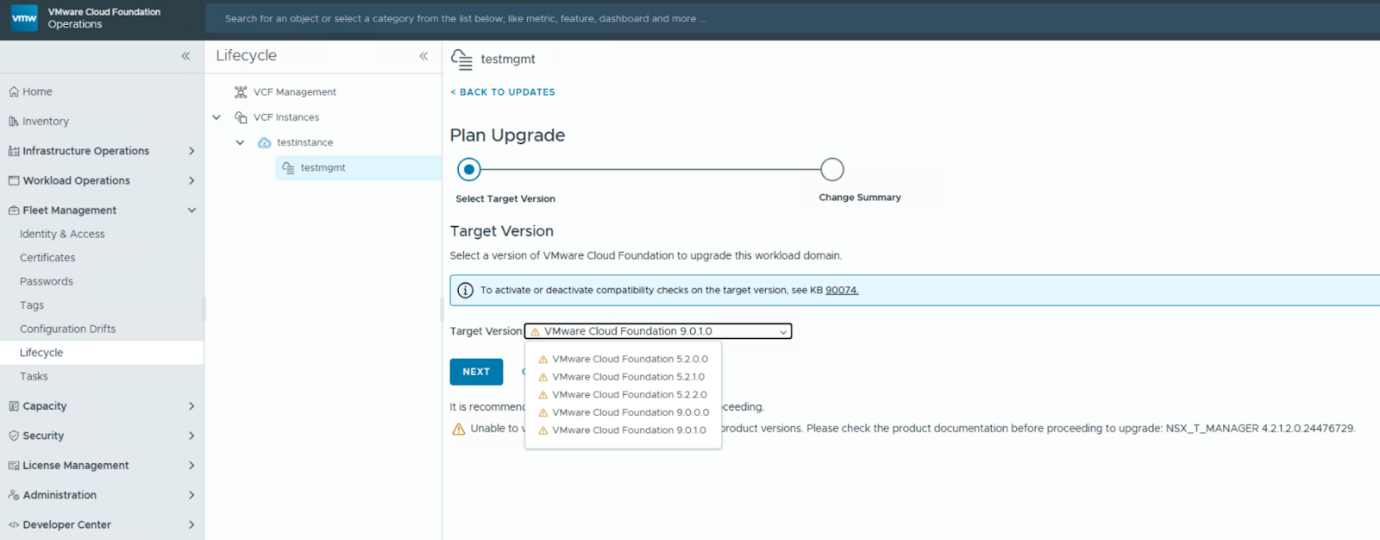The image size is (1380, 540).
Task: Choose VMware Cloud Foundation 5.2.1.0 option
Action: pyautogui.click(x=629, y=377)
